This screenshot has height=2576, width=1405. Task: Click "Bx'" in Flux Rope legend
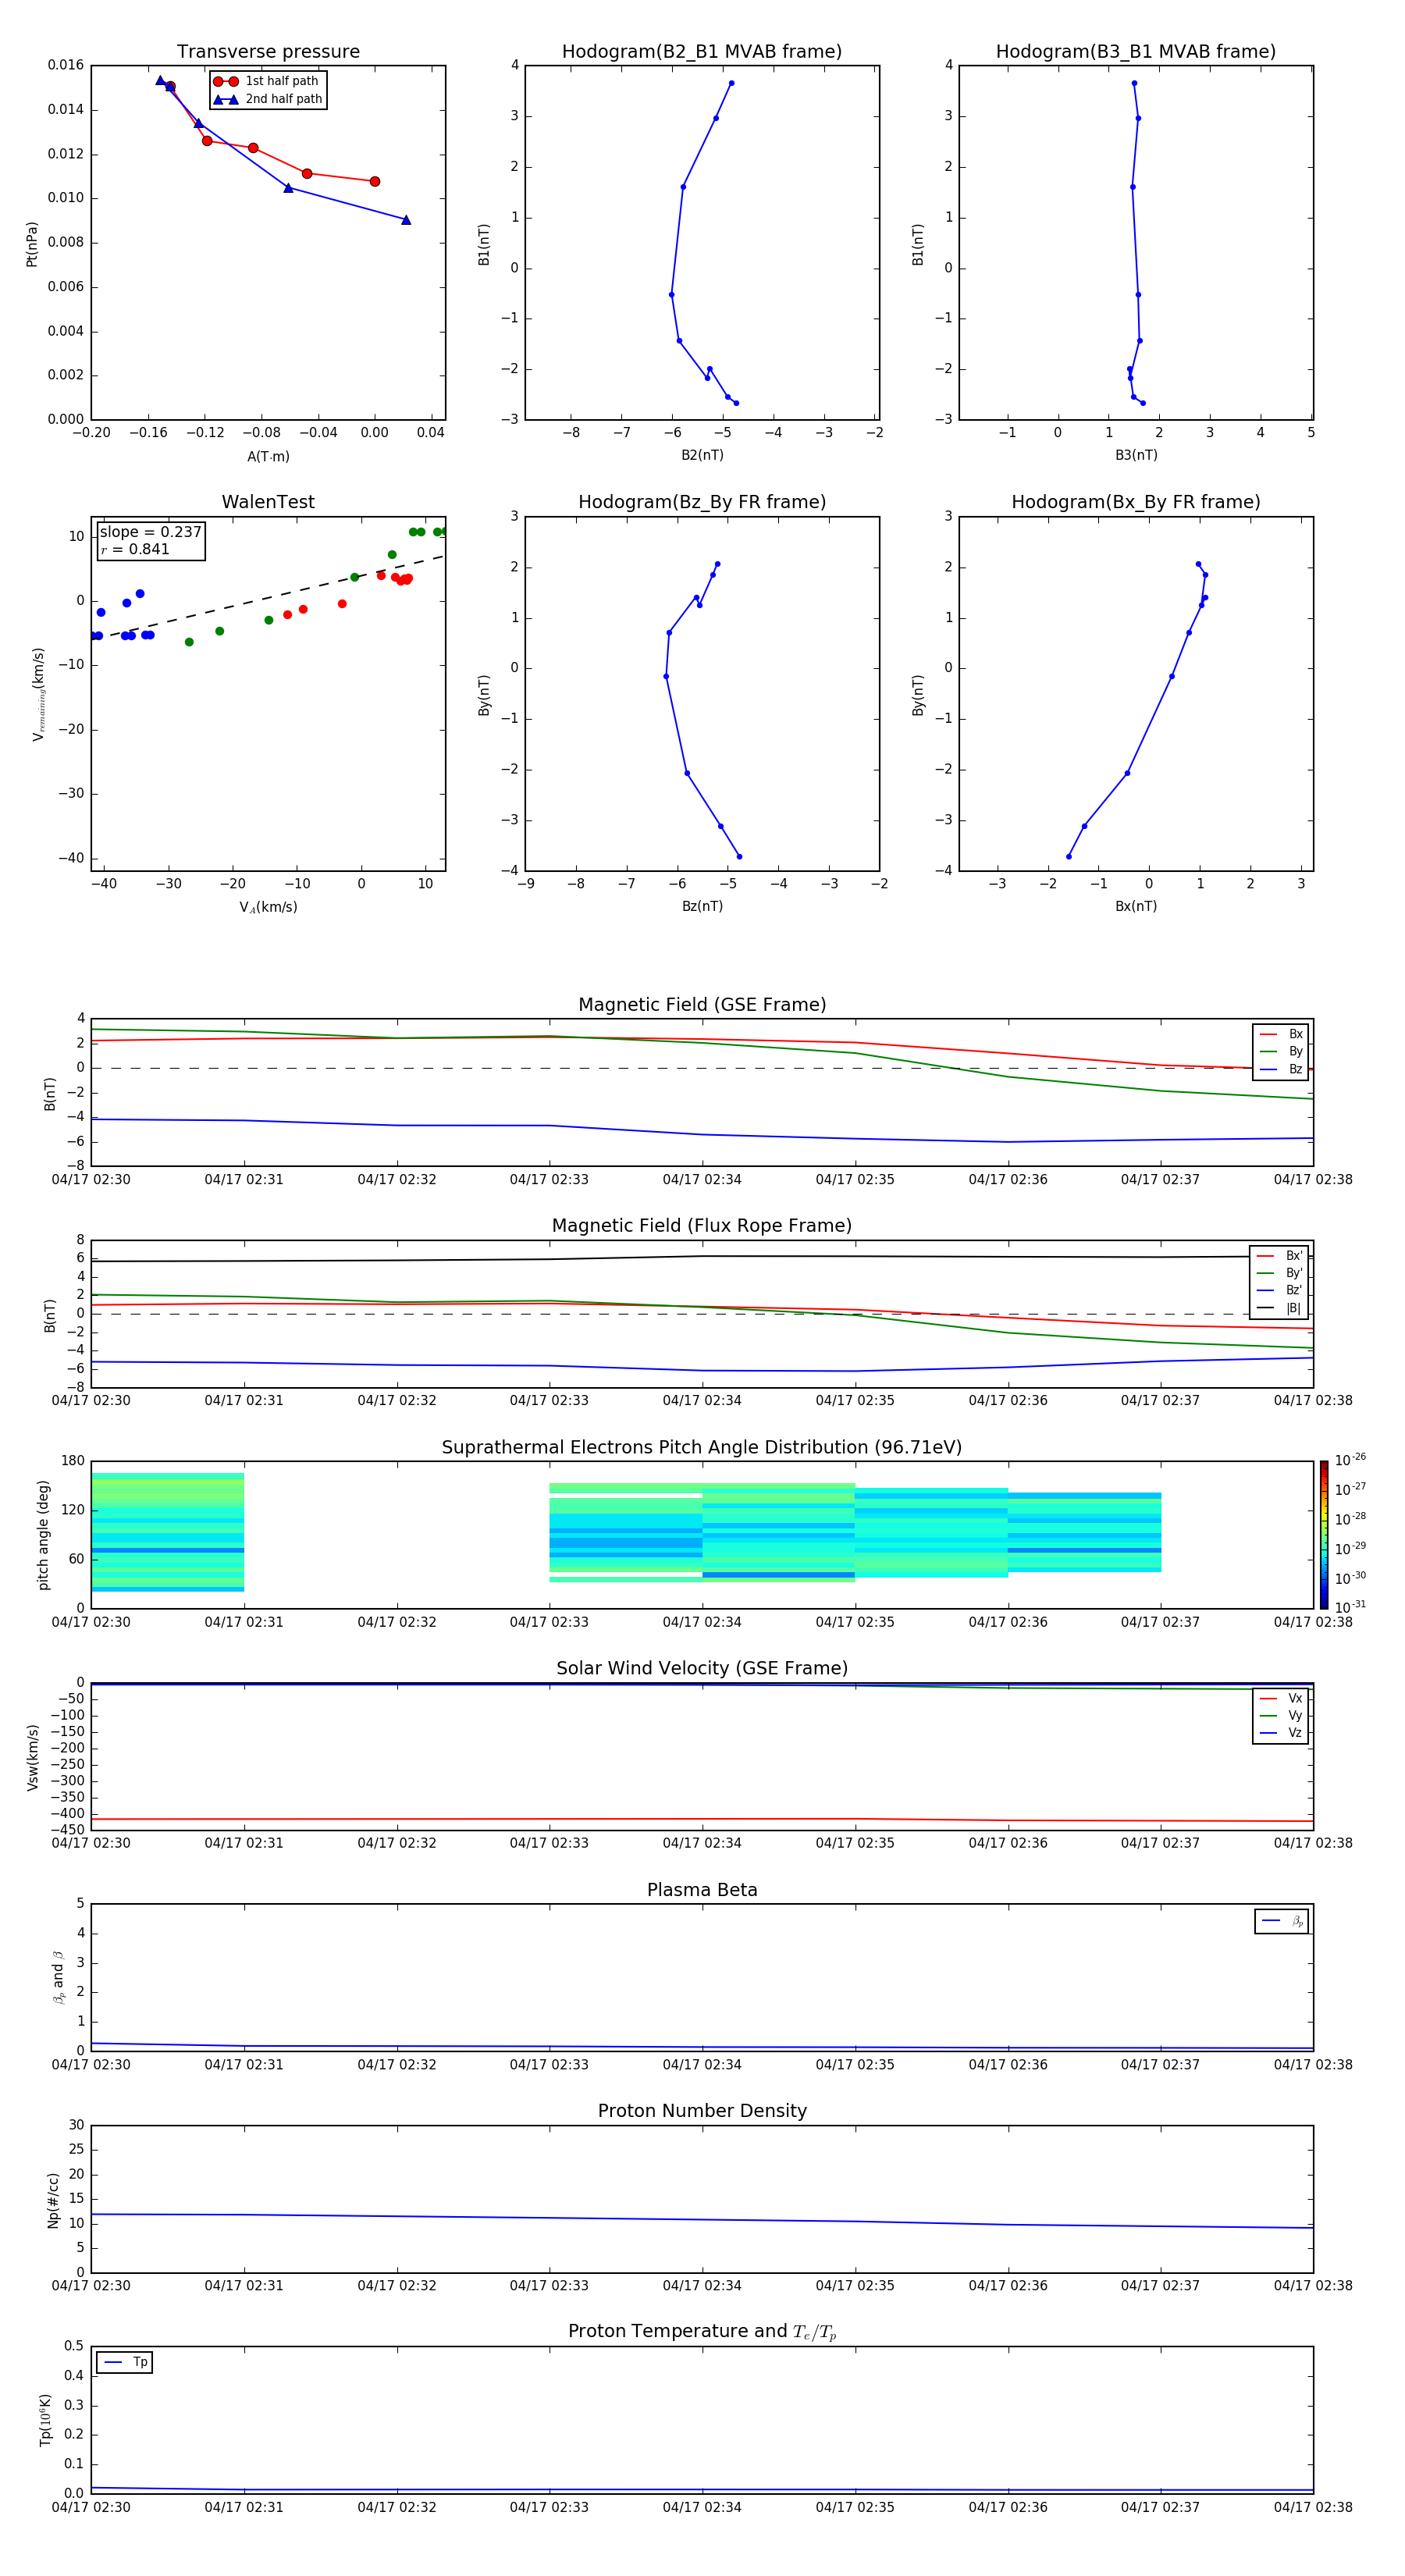click(1280, 1256)
